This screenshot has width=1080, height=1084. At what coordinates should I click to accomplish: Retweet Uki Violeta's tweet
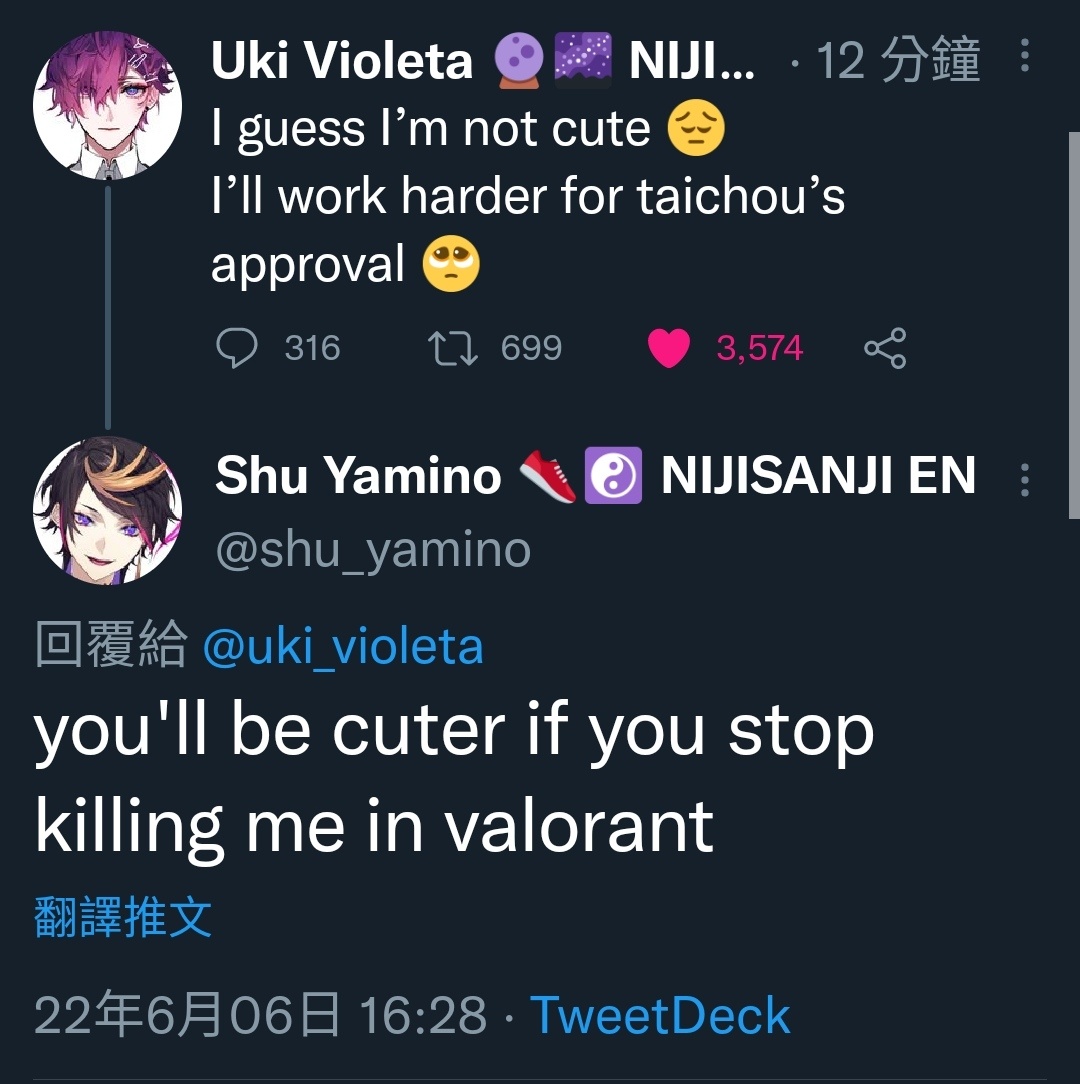(x=453, y=348)
